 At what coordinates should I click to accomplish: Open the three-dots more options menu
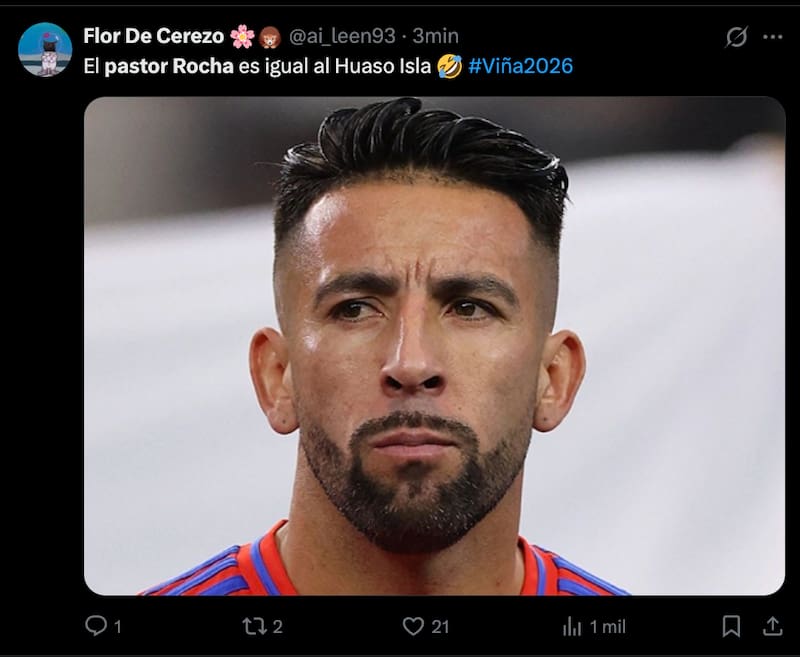coord(773,37)
